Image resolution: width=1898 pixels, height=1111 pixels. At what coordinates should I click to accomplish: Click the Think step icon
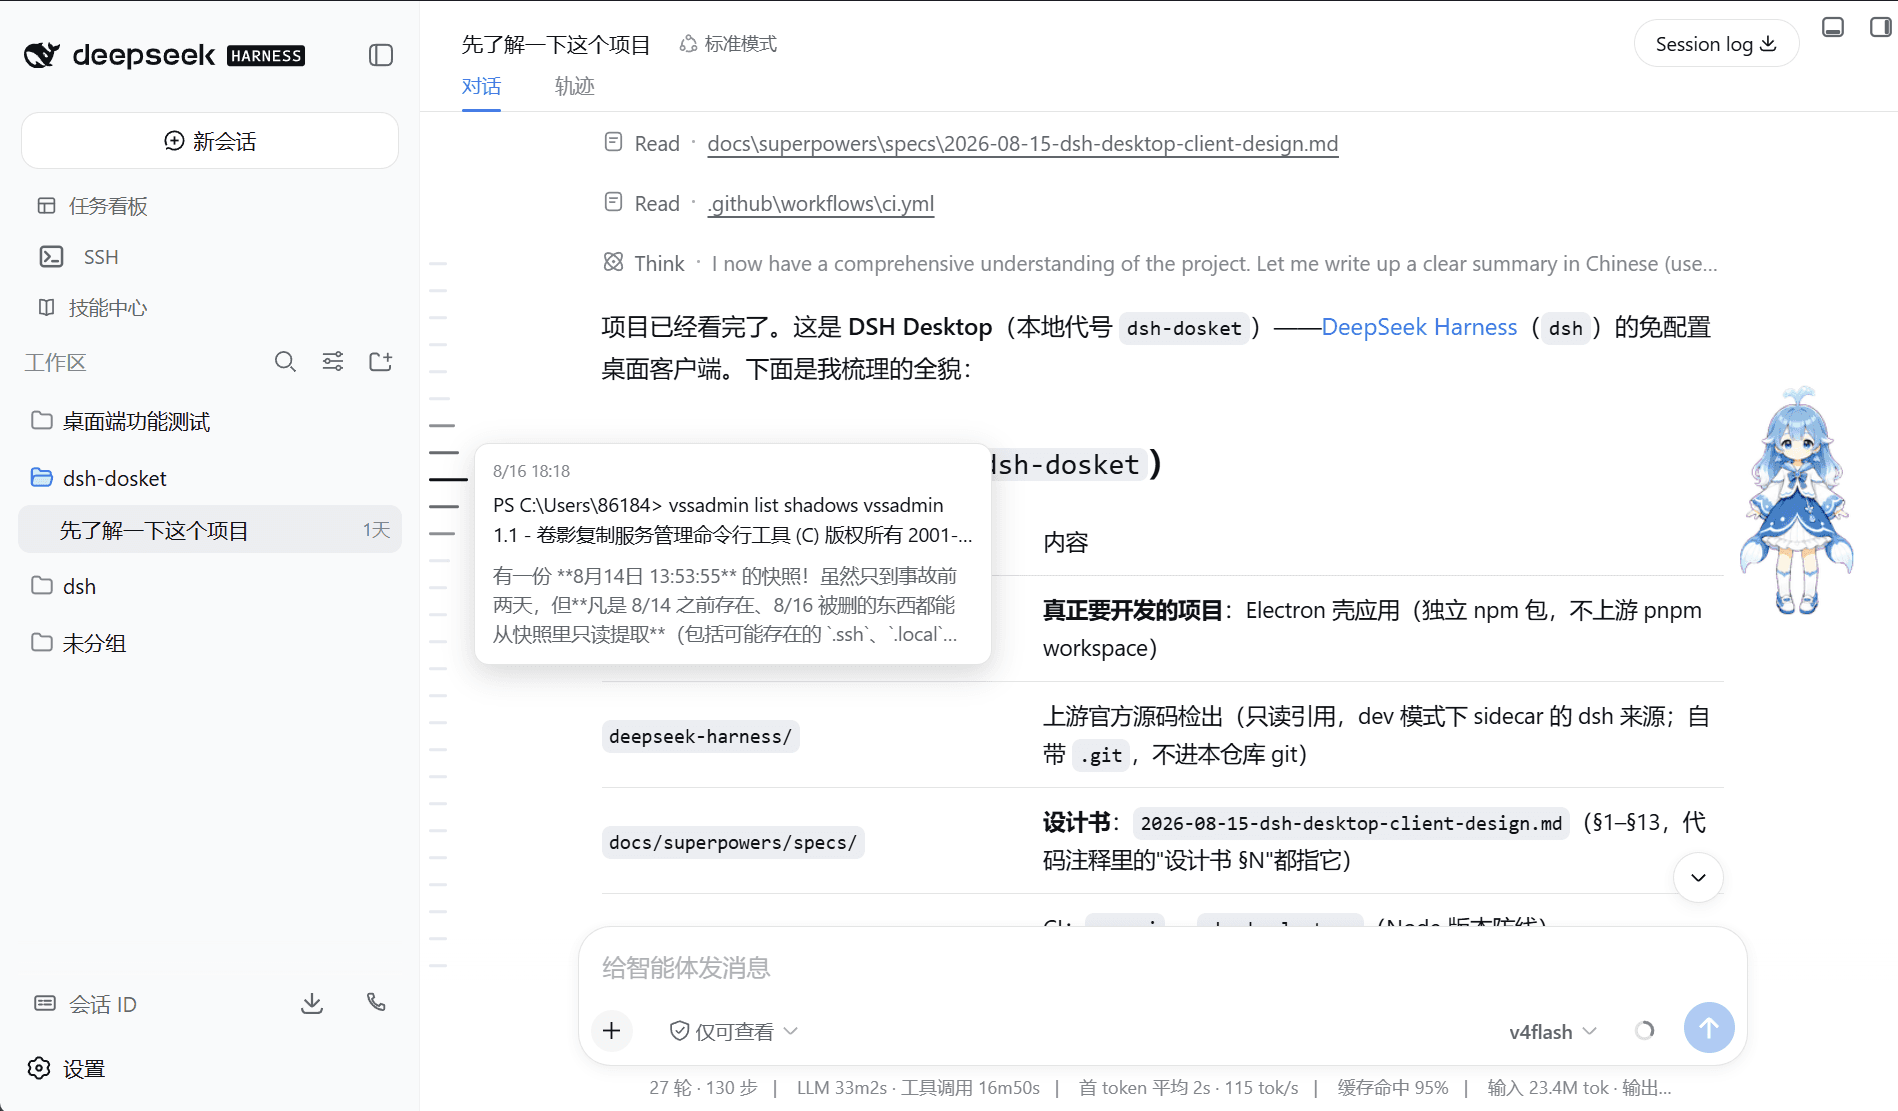(614, 262)
